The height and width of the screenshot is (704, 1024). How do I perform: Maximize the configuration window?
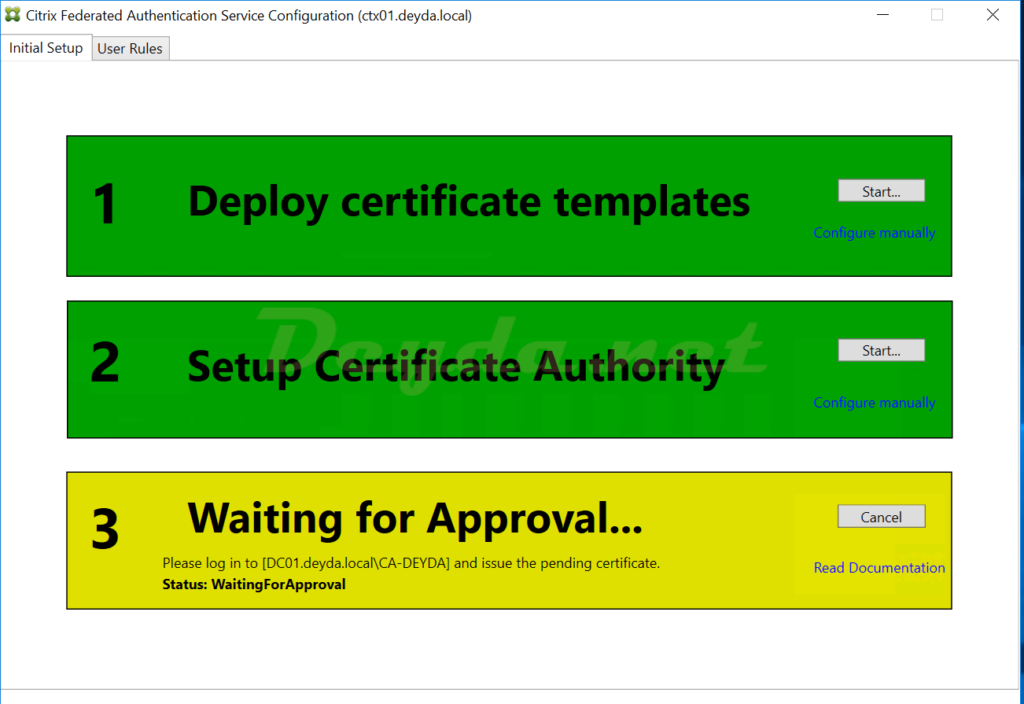[937, 15]
